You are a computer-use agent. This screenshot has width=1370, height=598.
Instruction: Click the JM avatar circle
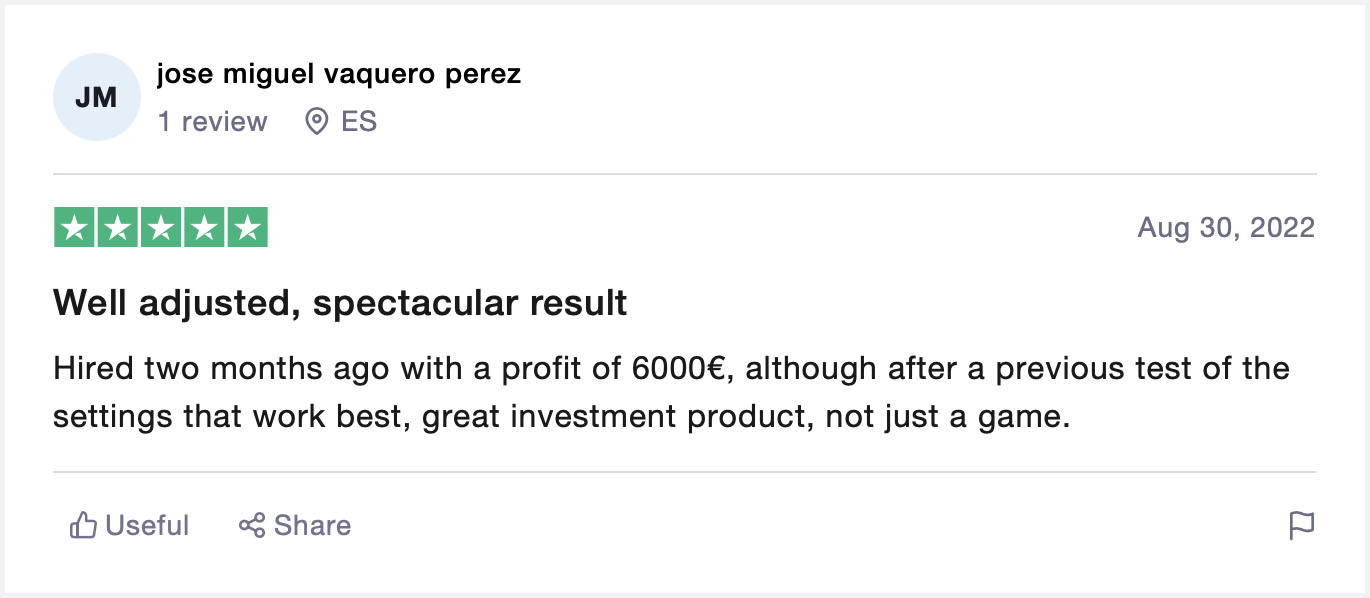(x=96, y=97)
